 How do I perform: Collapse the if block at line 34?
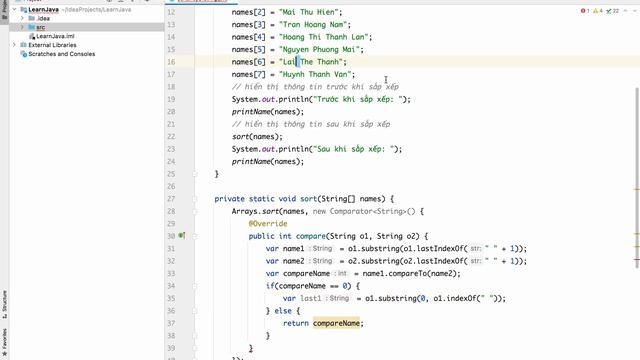[195, 286]
